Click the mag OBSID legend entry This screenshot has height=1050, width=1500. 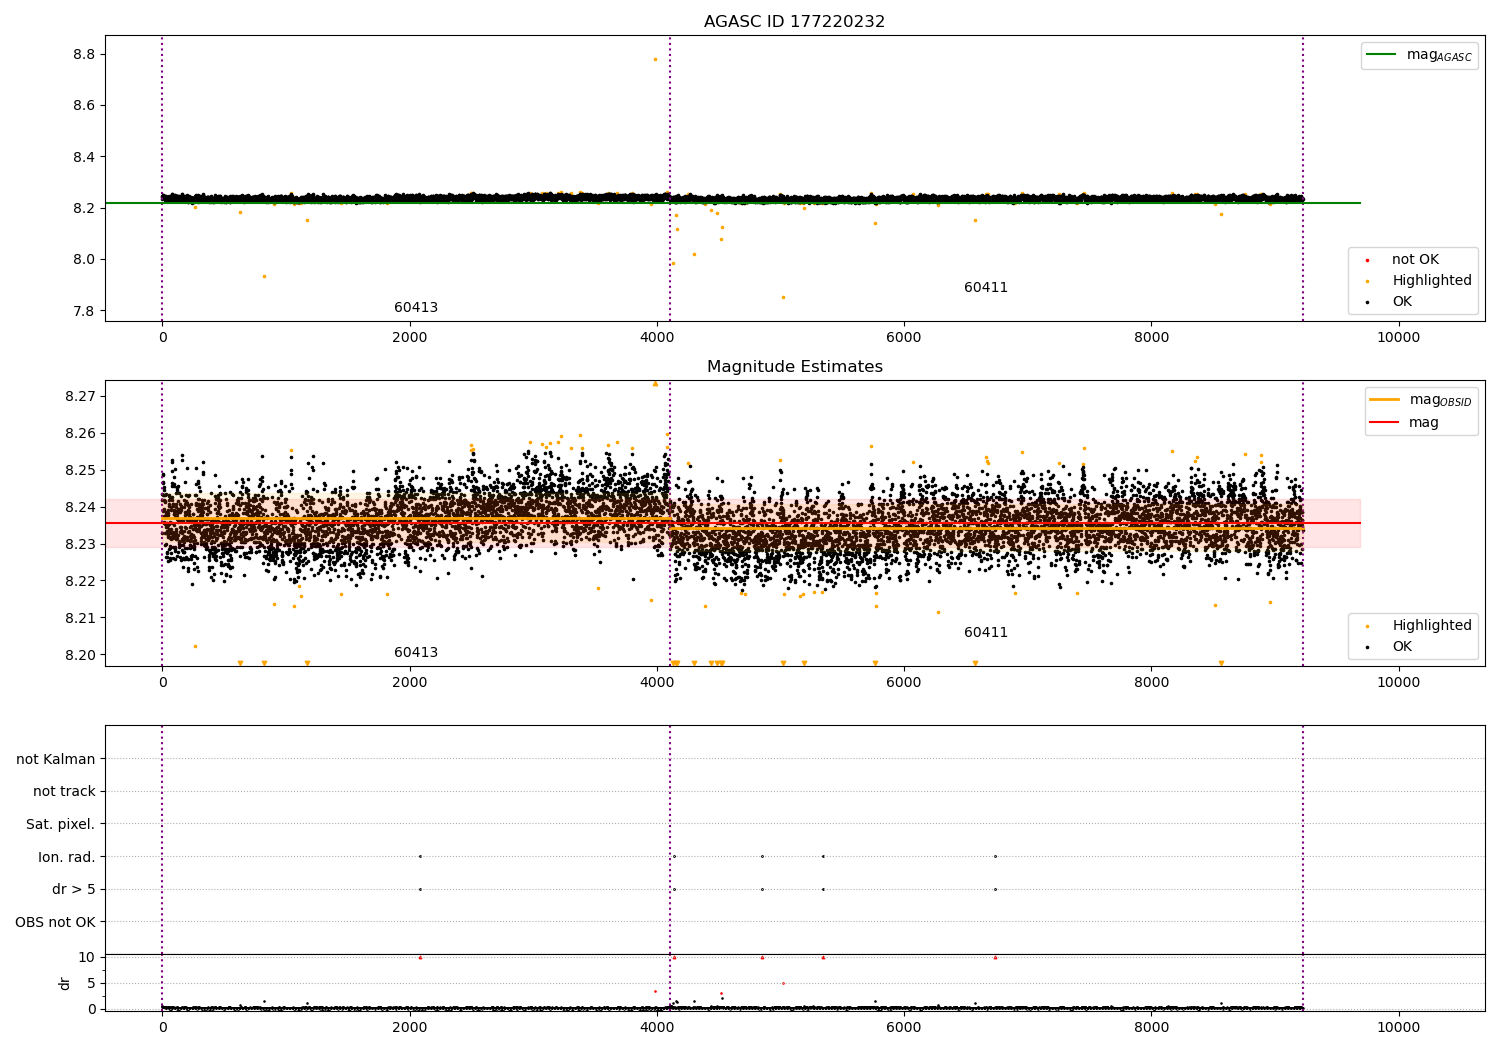pyautogui.click(x=1420, y=401)
